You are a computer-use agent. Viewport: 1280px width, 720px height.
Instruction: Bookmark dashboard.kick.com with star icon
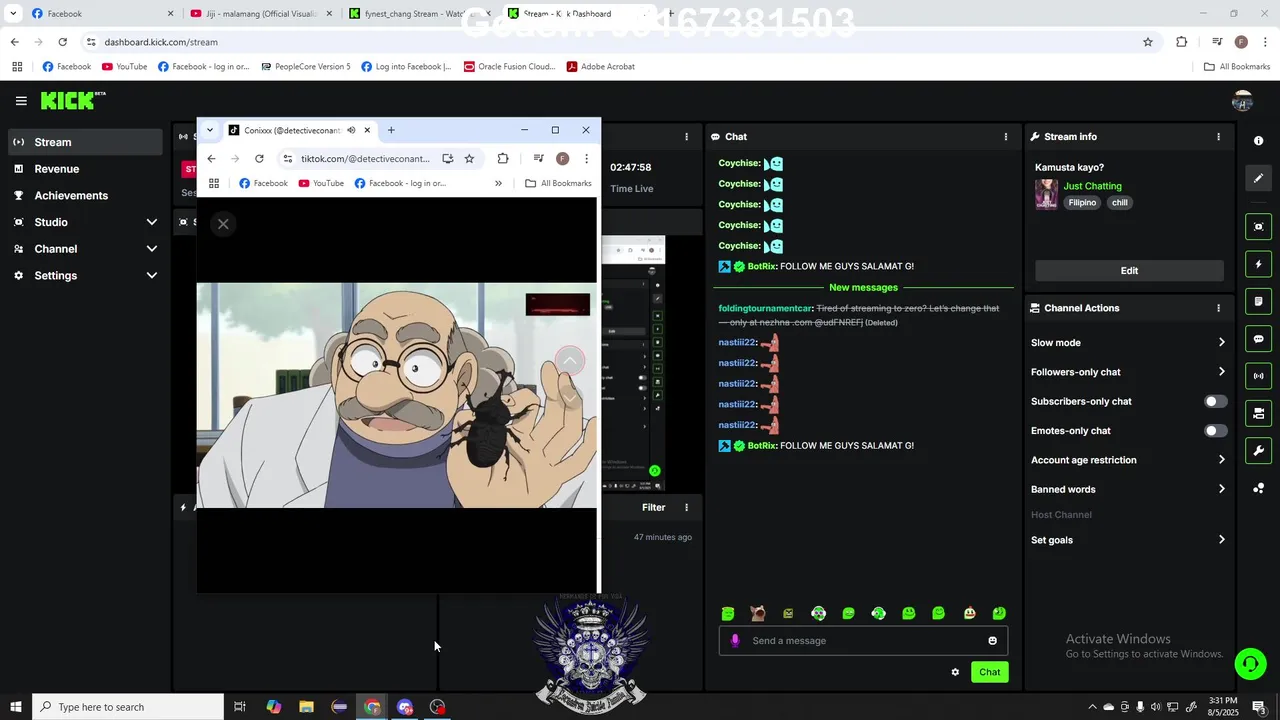pyautogui.click(x=1148, y=42)
